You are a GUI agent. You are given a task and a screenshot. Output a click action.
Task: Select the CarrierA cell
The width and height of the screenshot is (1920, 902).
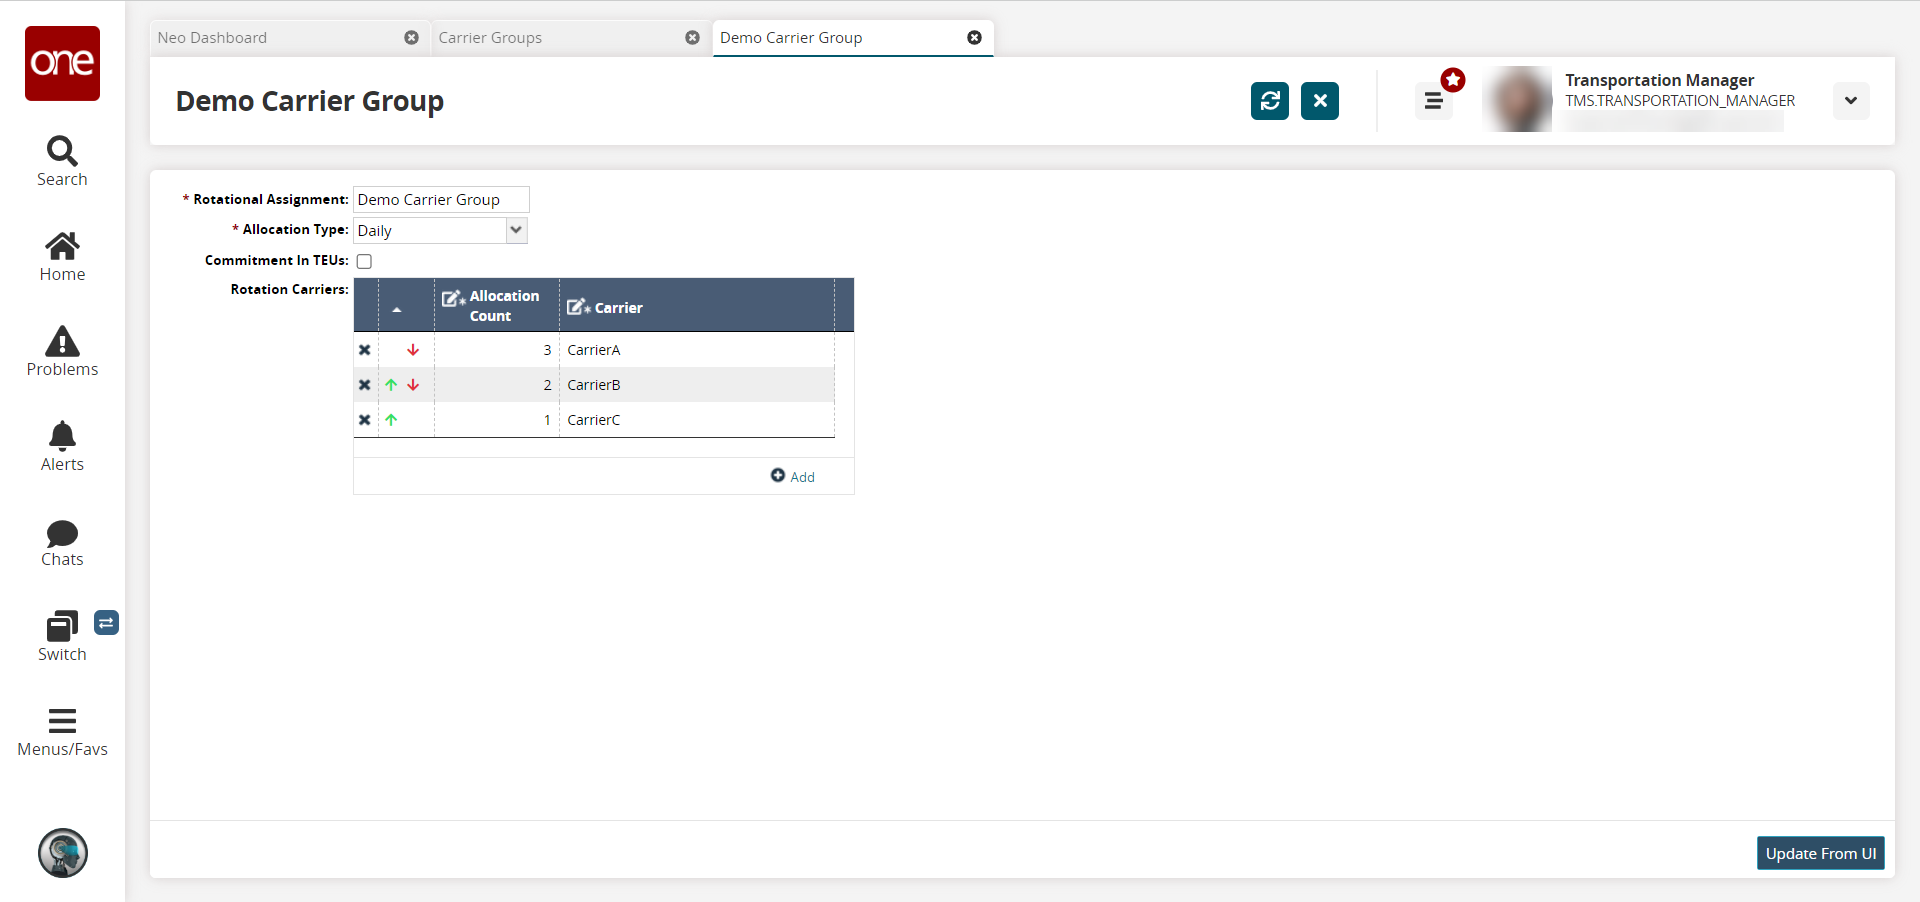point(697,350)
